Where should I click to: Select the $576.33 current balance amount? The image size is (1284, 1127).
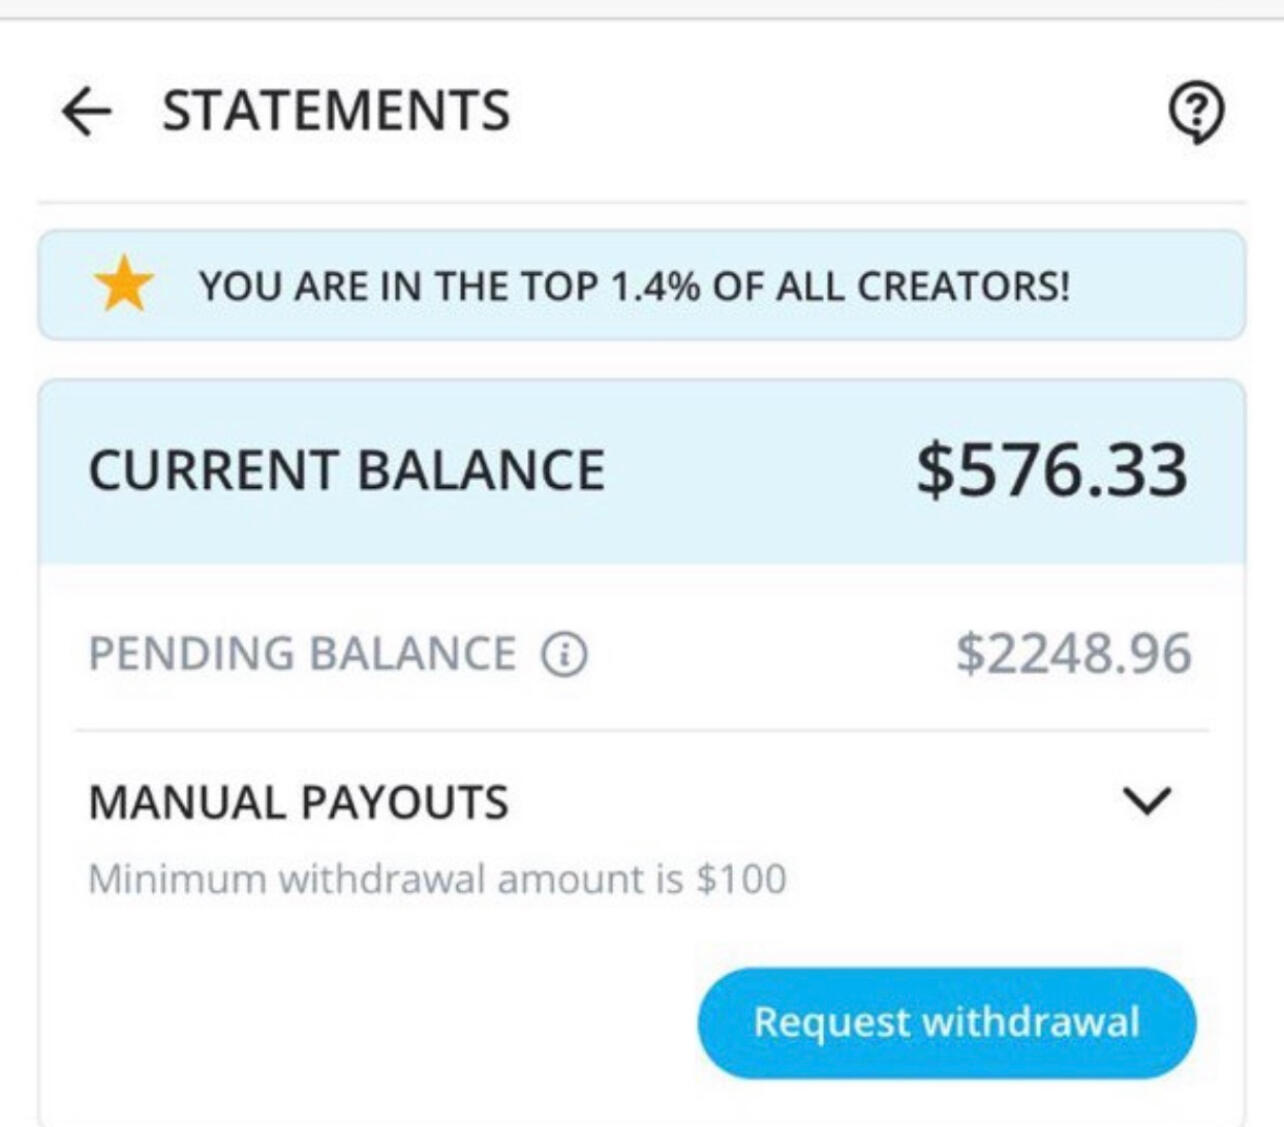pyautogui.click(x=1052, y=470)
